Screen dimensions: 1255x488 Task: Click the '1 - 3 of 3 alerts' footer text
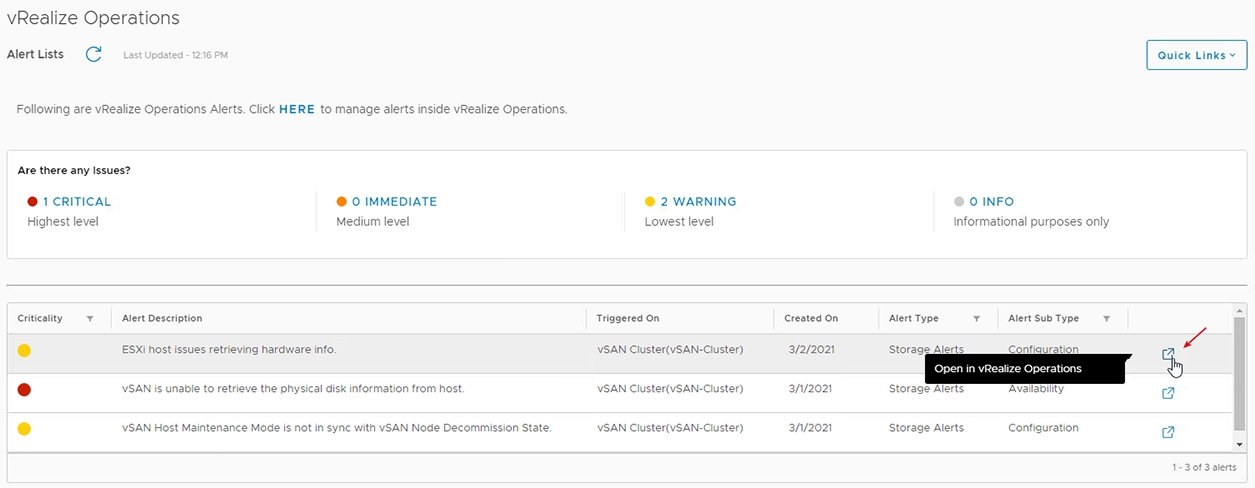[1203, 468]
